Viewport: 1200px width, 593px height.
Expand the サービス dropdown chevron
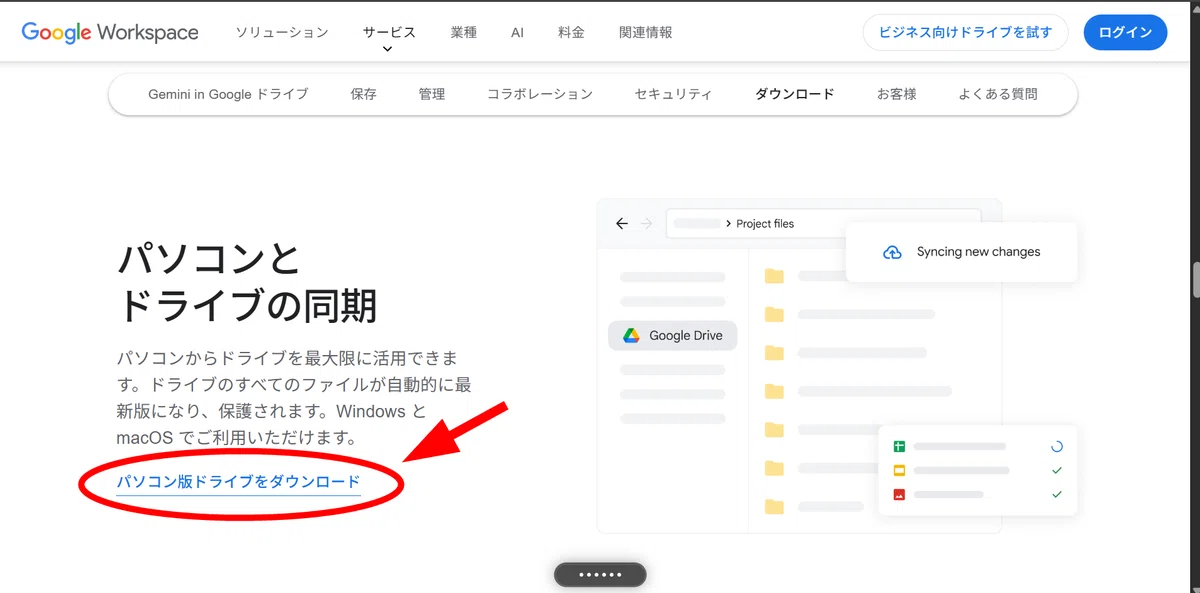389,48
